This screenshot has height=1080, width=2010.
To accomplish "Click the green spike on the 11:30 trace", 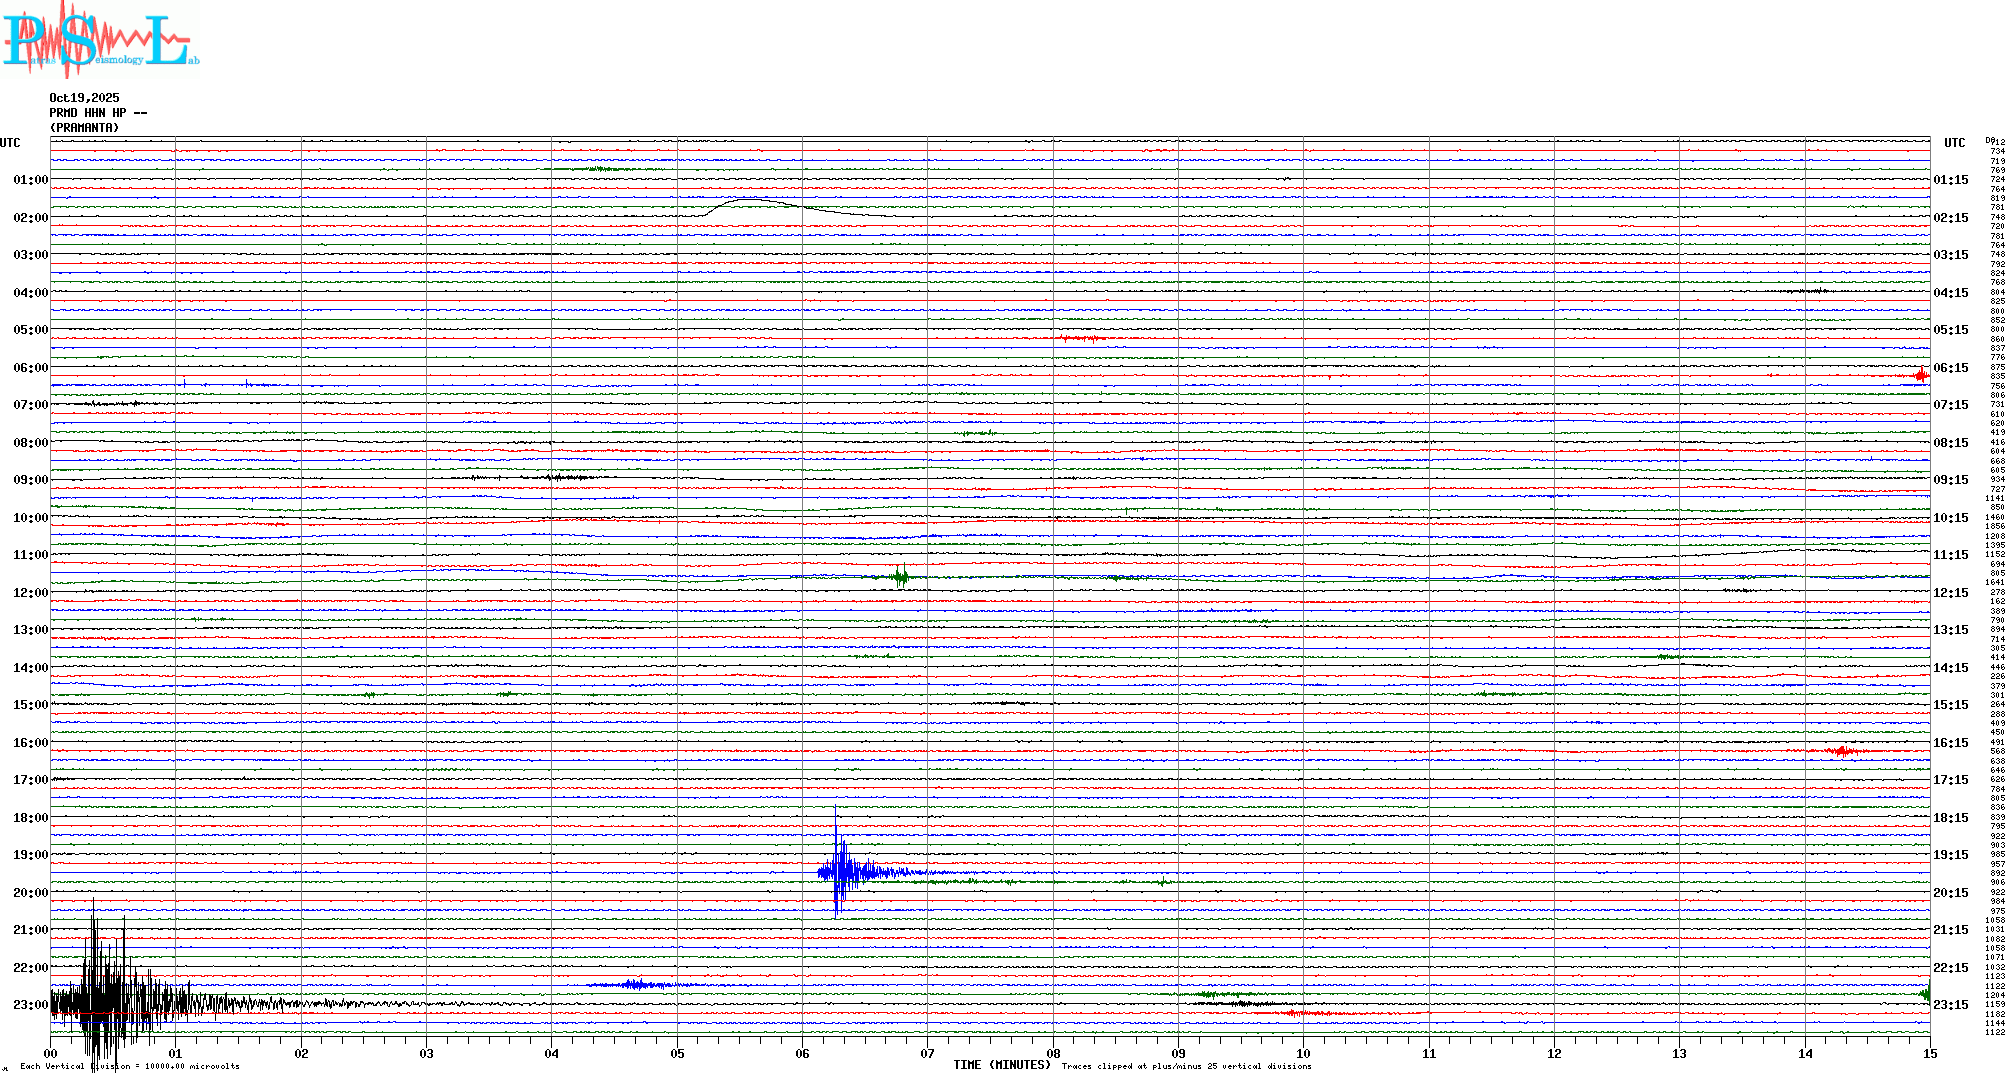I will [x=901, y=575].
